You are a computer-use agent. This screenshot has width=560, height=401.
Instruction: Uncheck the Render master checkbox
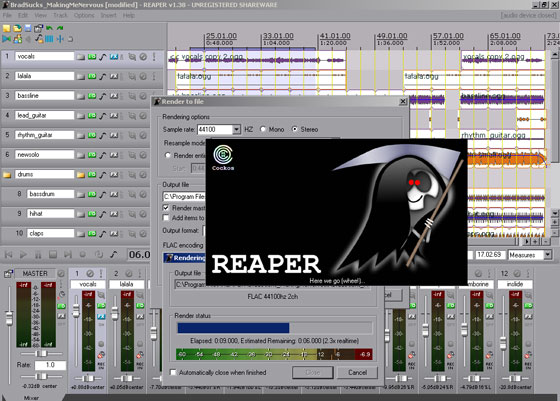click(x=166, y=207)
